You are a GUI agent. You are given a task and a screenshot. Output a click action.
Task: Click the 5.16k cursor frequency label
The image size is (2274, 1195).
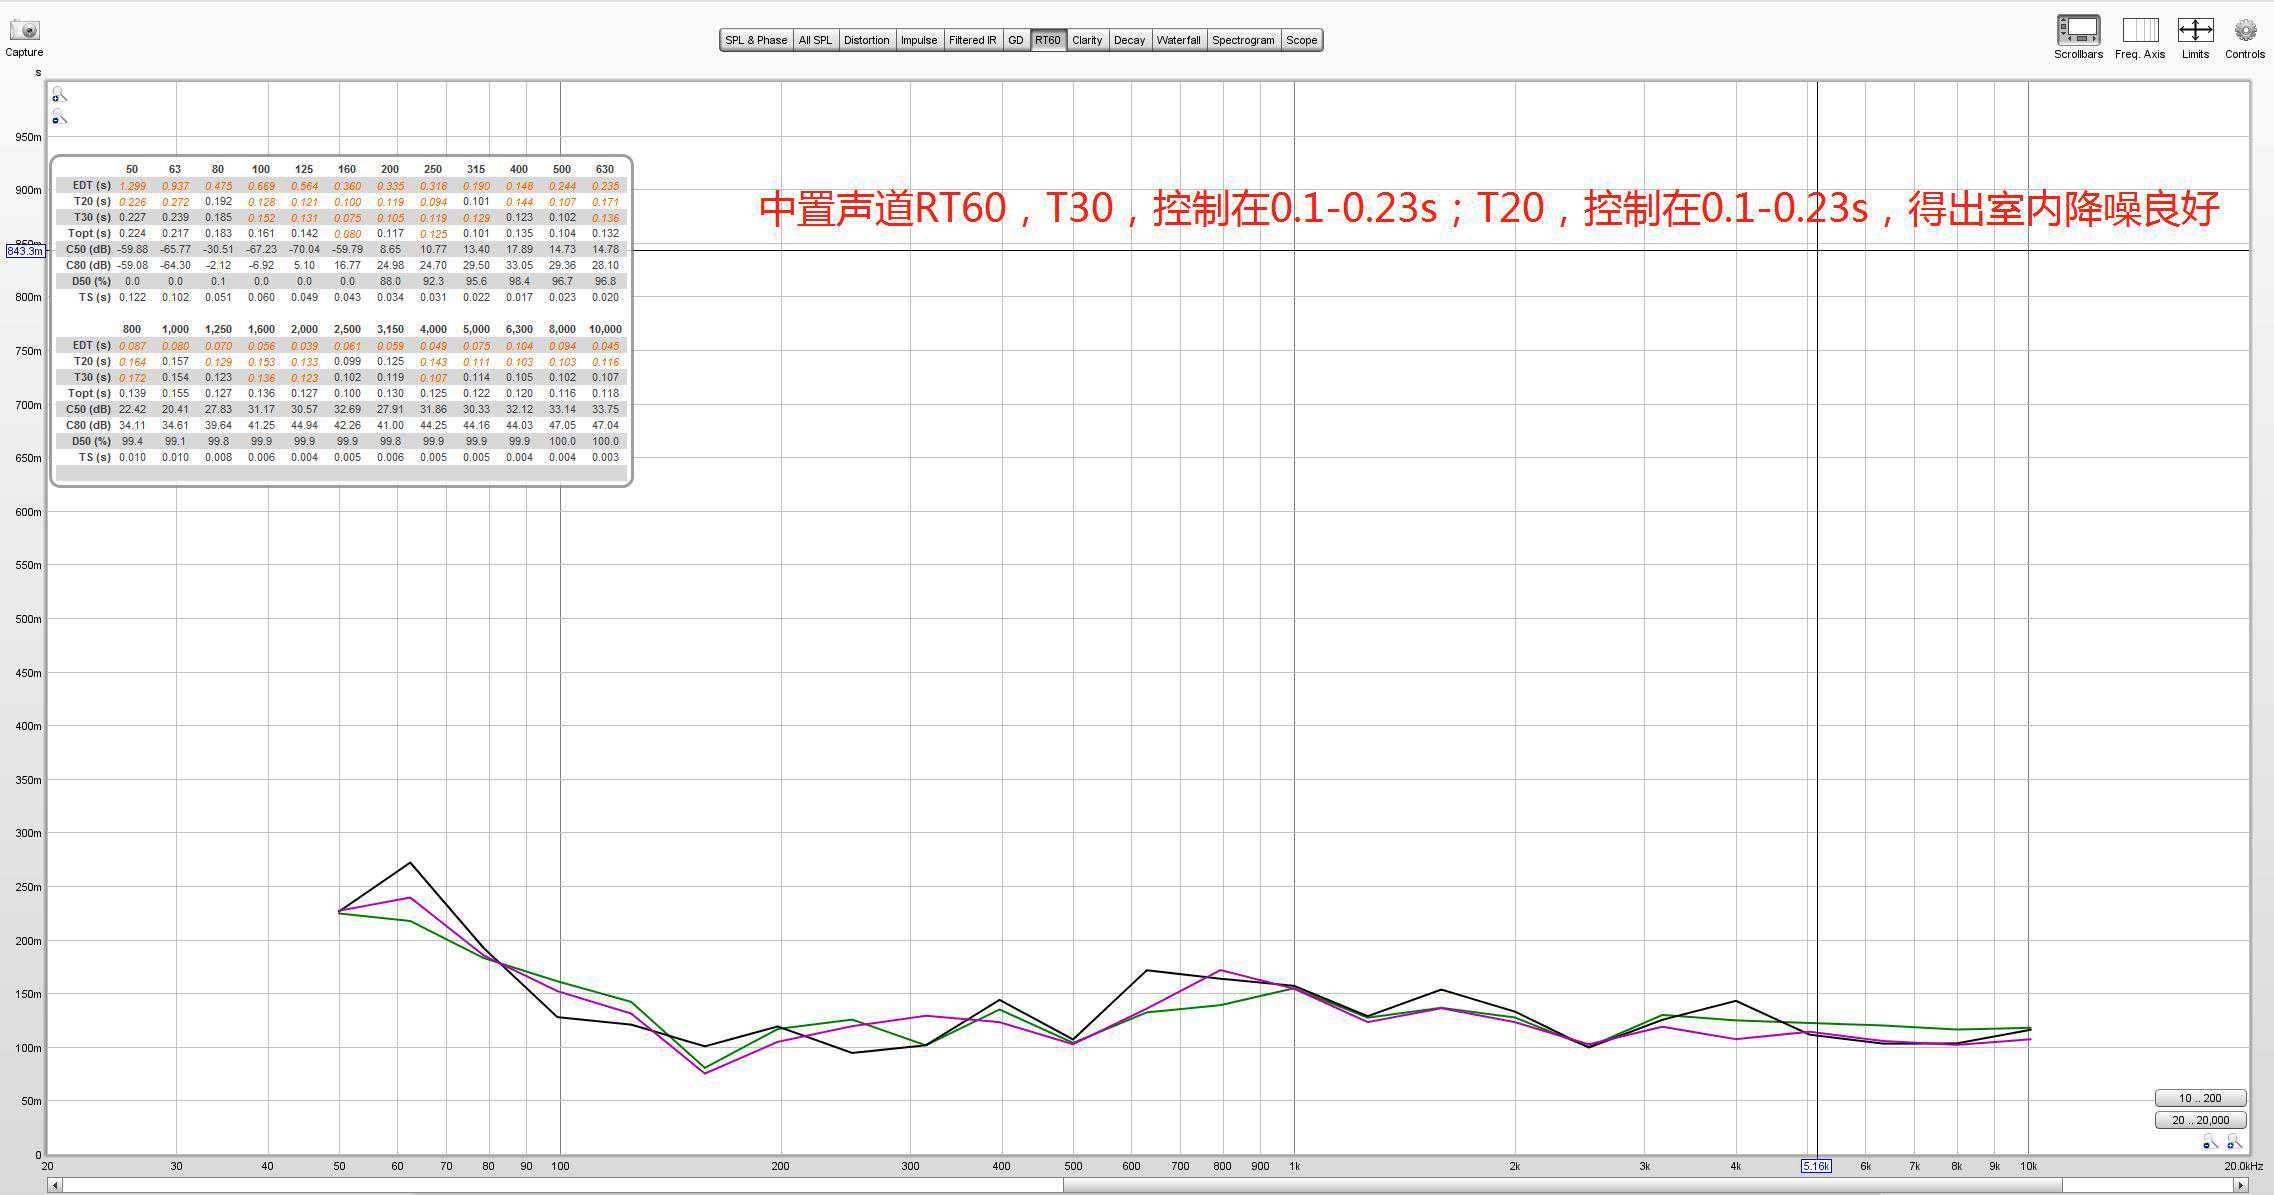(1816, 1166)
